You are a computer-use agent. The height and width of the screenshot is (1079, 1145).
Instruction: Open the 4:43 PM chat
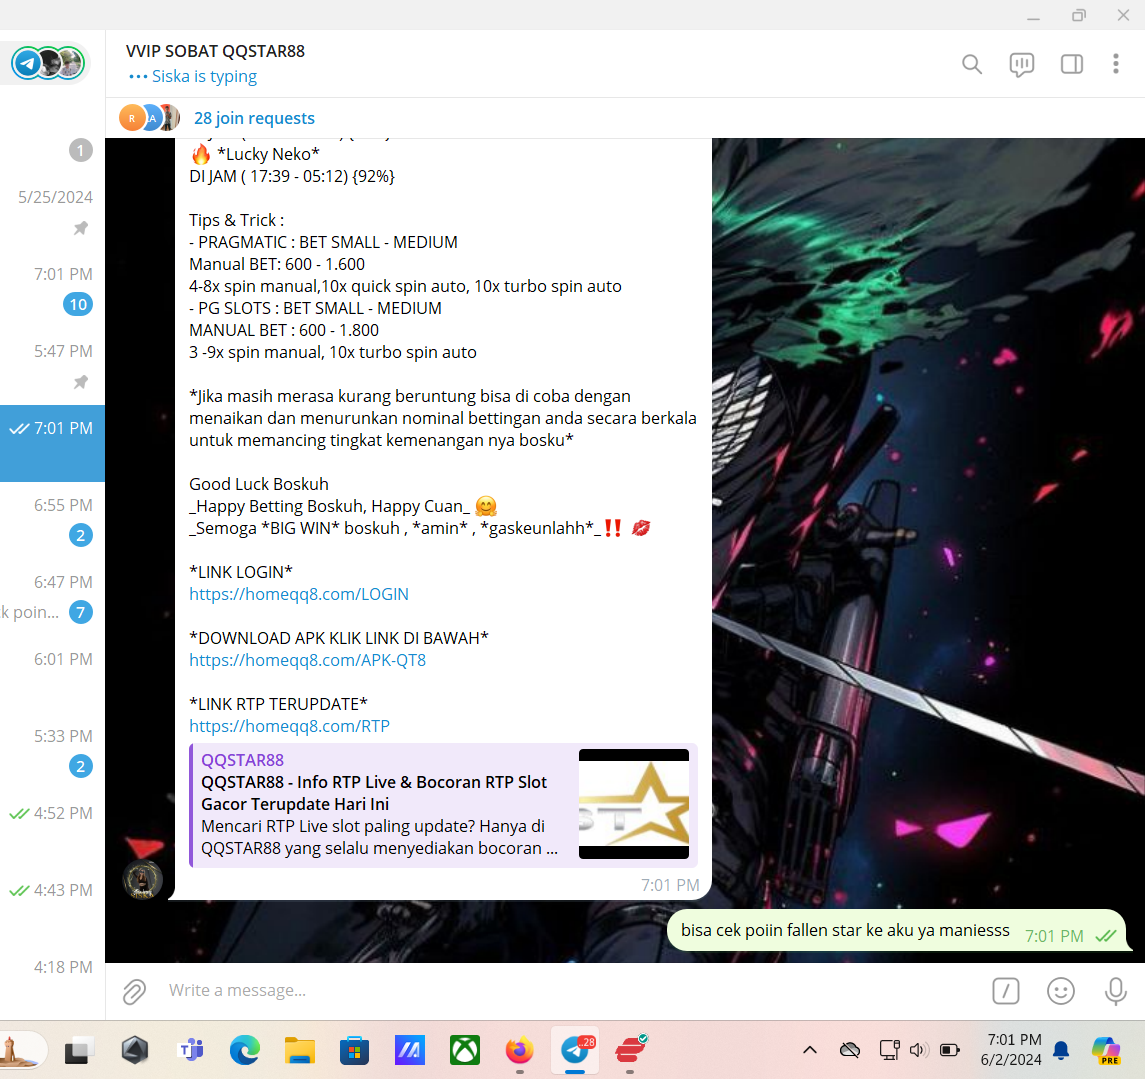tap(53, 905)
